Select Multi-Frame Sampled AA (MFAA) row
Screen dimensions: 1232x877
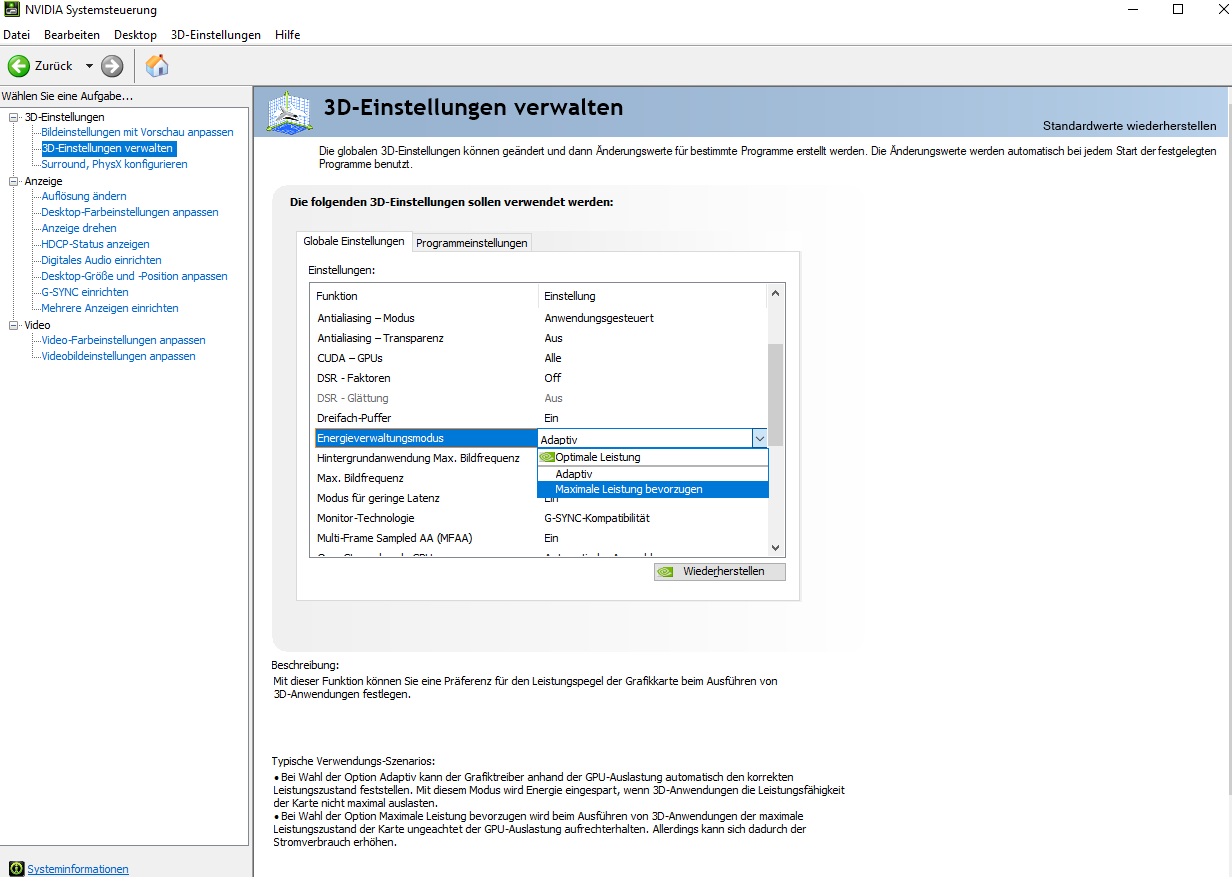(x=538, y=538)
